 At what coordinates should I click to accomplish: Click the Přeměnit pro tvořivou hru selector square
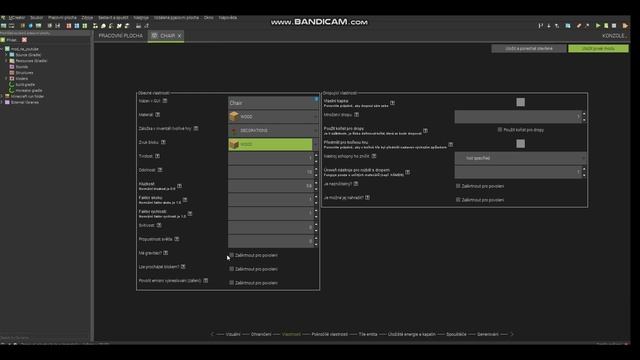coord(520,144)
